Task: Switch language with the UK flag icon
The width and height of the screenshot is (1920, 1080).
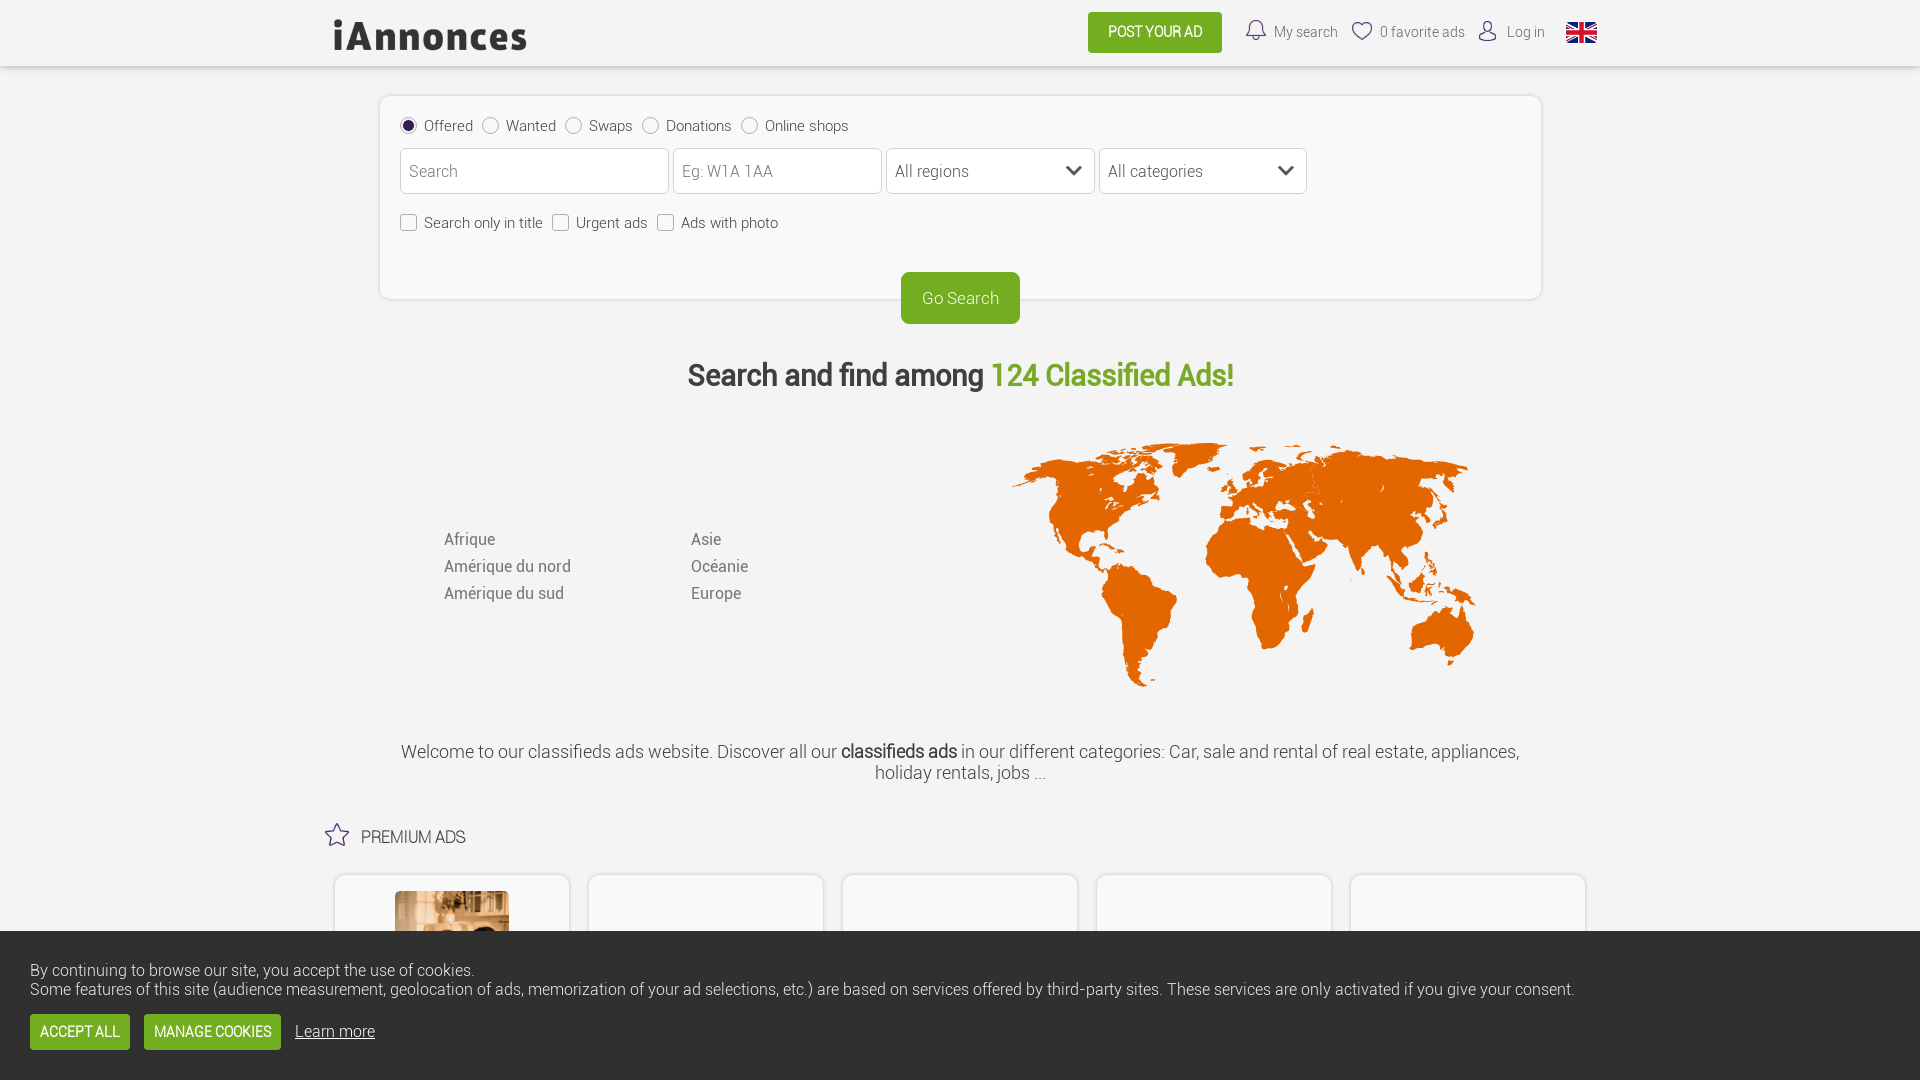Action: tap(1581, 32)
